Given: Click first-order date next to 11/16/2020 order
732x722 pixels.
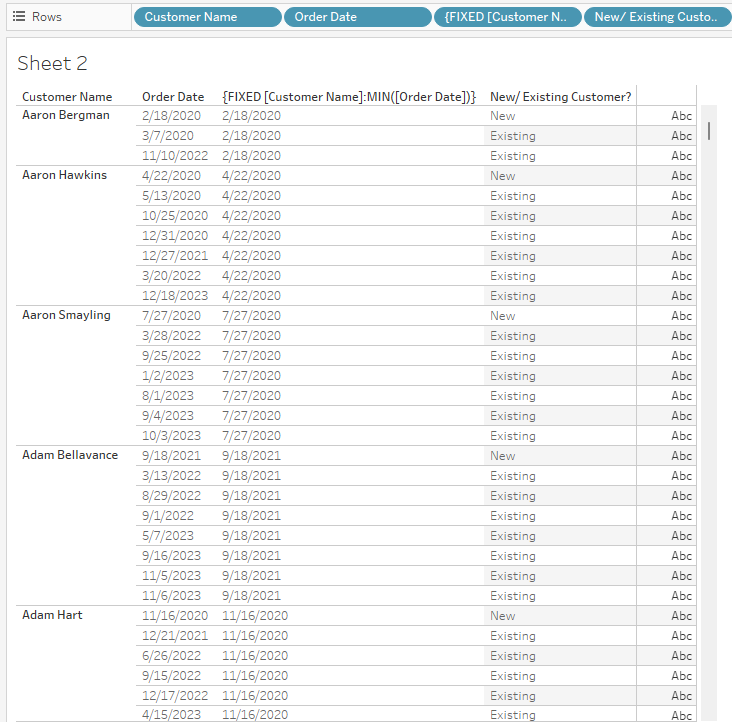Looking at the screenshot, I should pos(255,616).
